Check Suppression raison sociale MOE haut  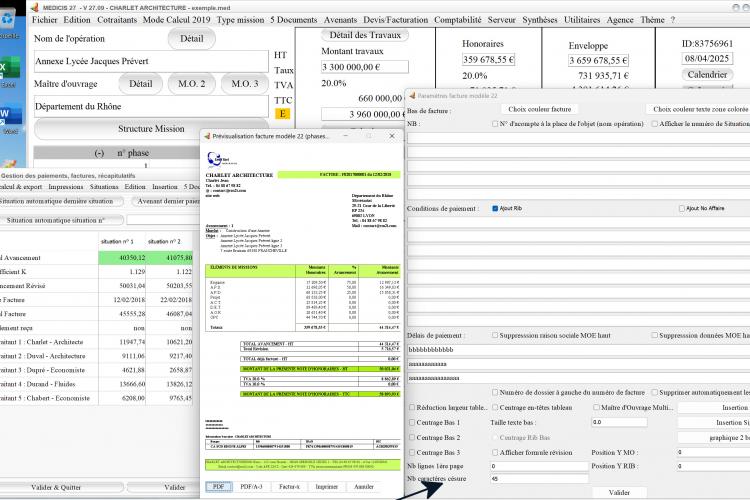click(x=495, y=335)
